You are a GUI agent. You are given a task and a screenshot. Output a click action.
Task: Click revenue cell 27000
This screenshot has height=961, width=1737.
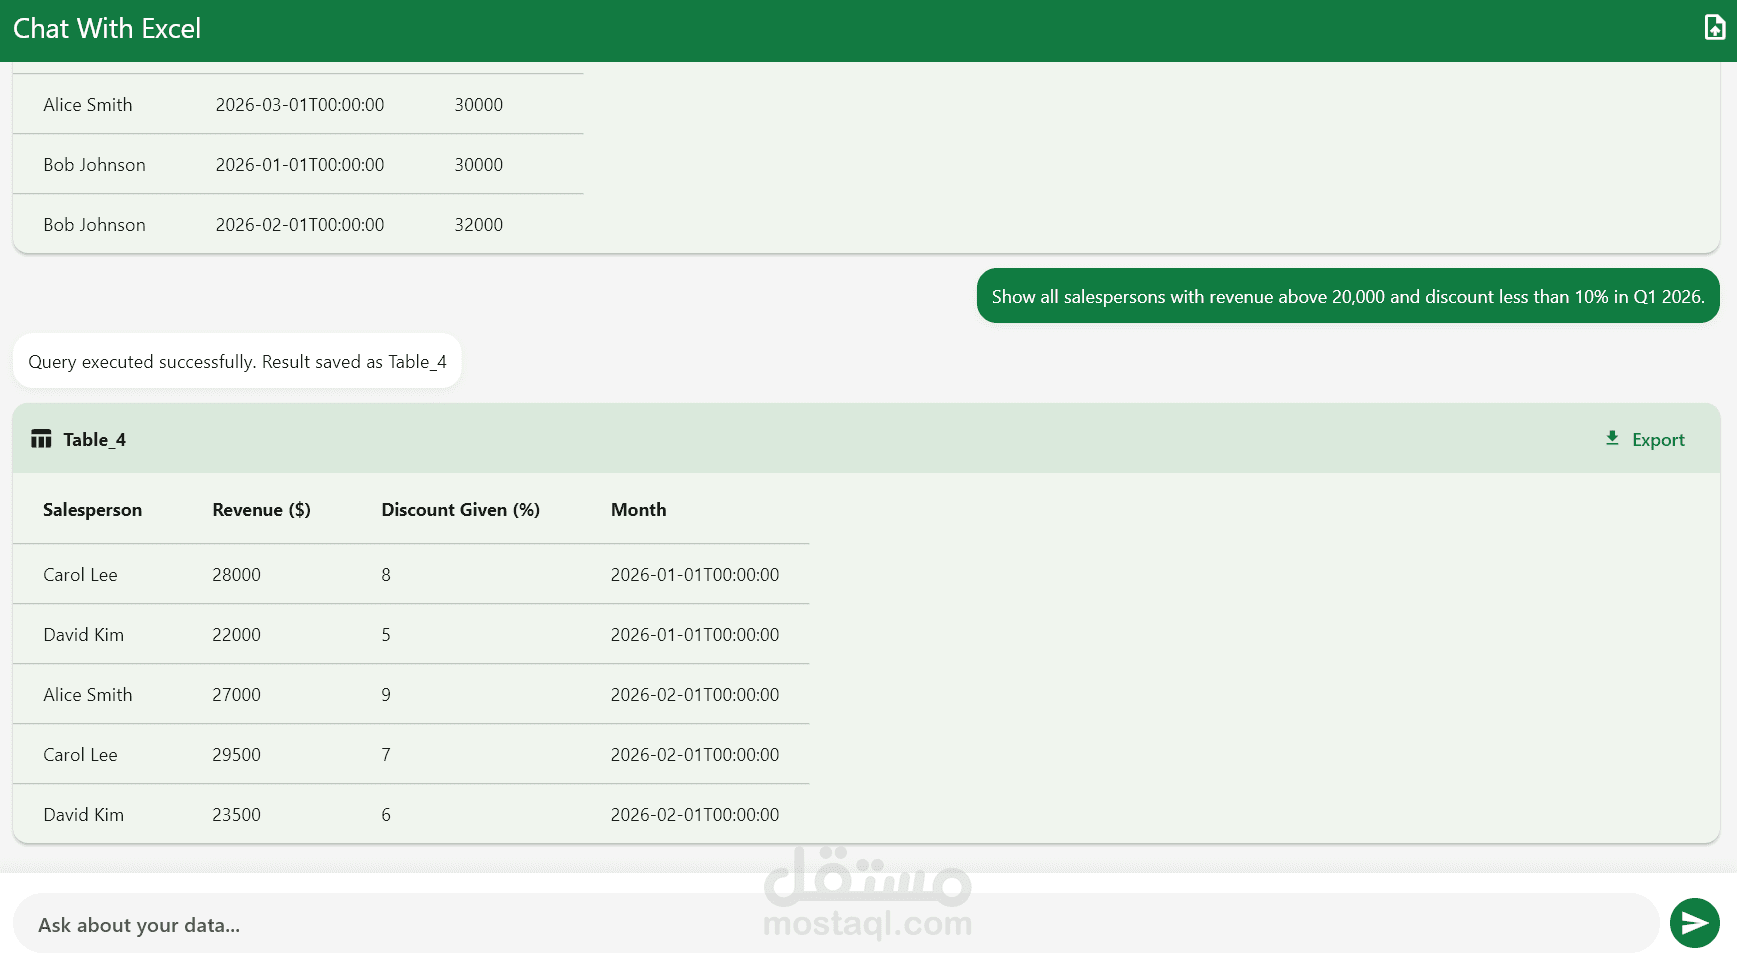tap(236, 695)
